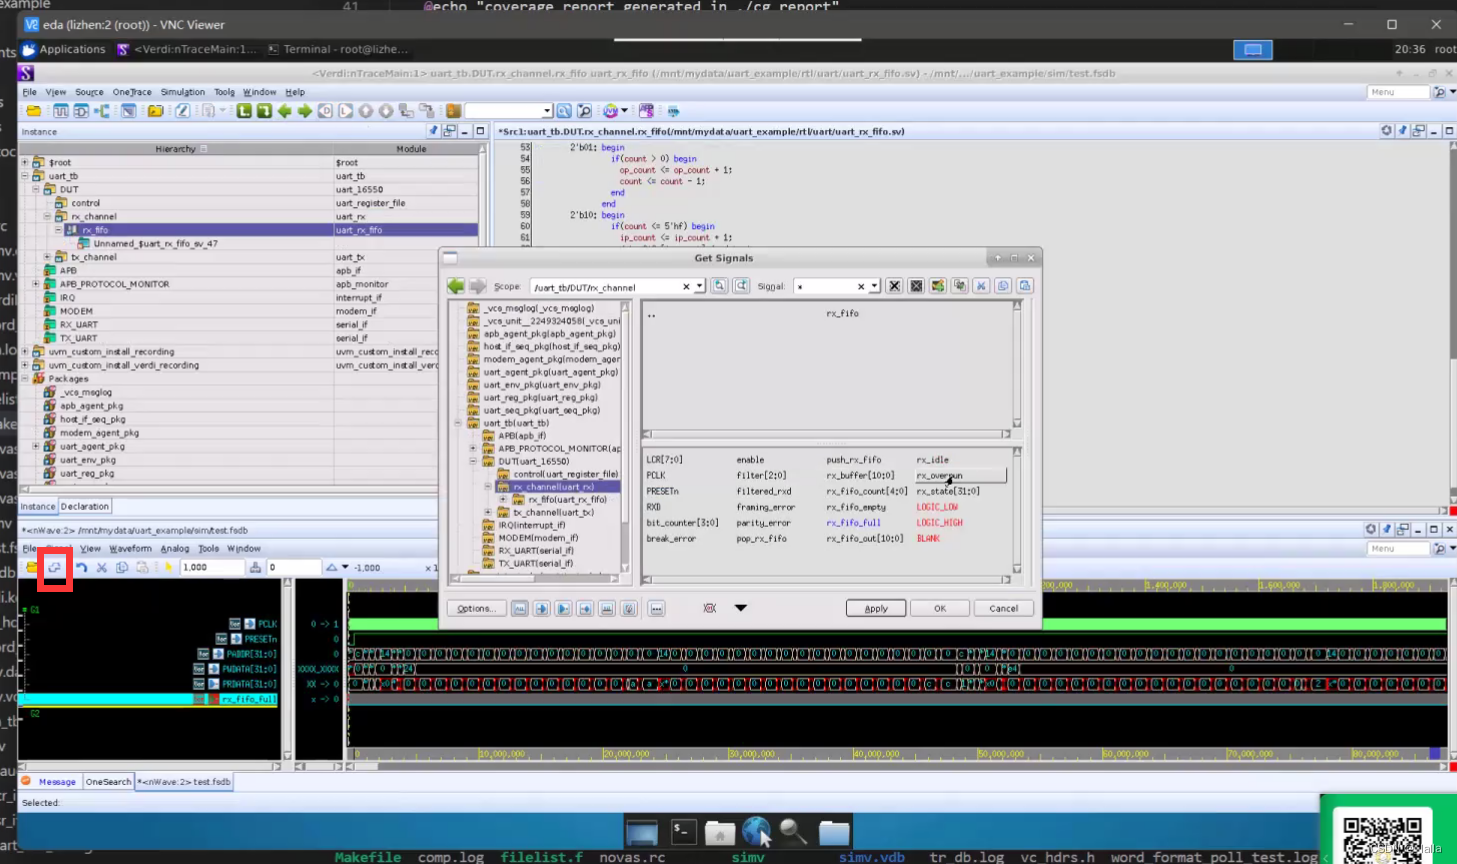The height and width of the screenshot is (864, 1457).
Task: Expand the $root node in Instance hierarchy
Action: pos(25,162)
